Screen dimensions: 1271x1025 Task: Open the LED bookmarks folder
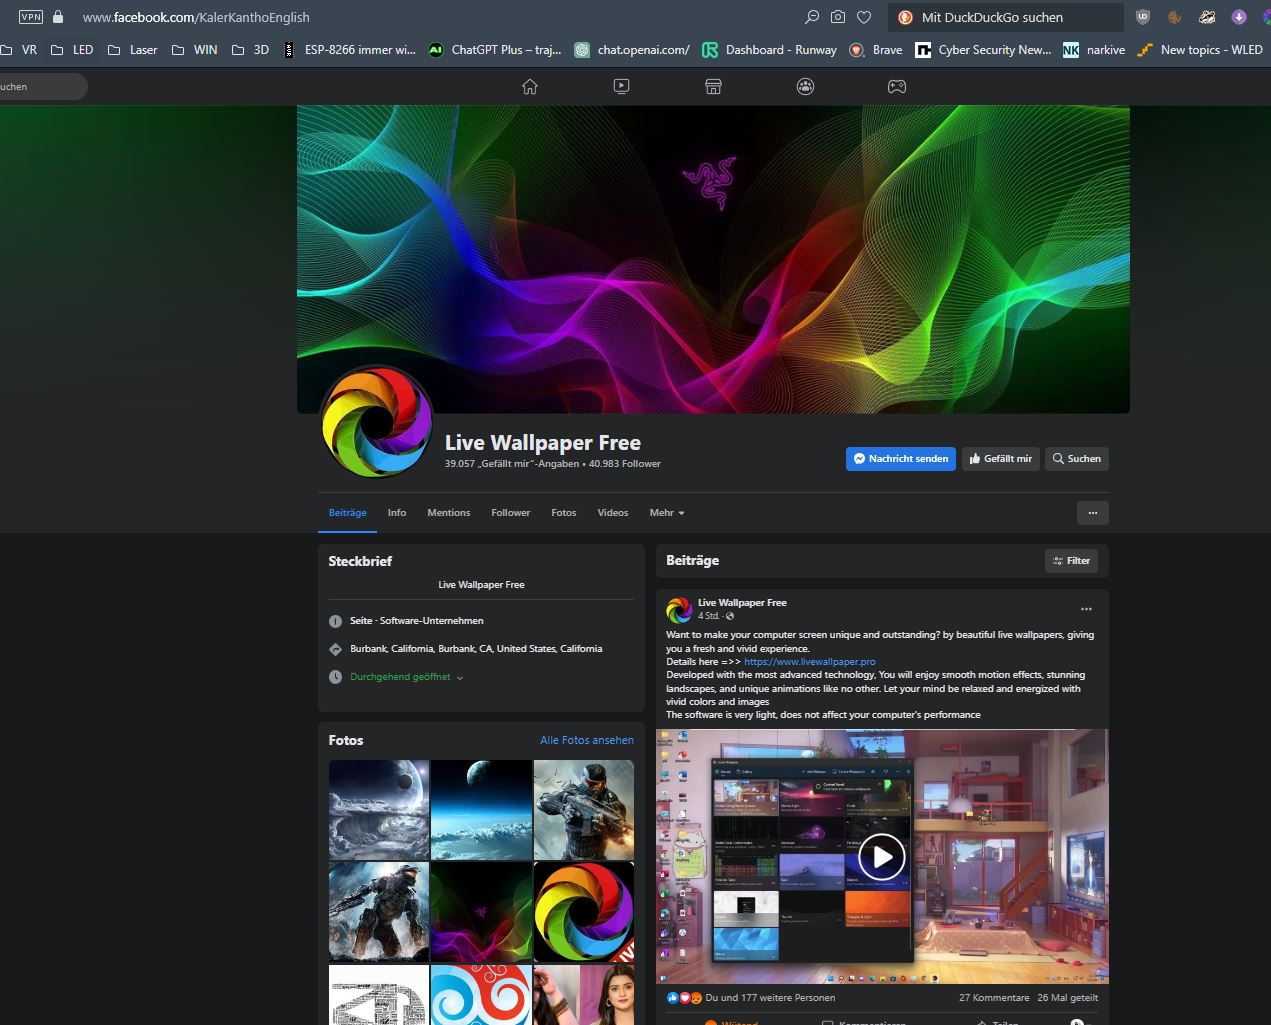(x=72, y=49)
